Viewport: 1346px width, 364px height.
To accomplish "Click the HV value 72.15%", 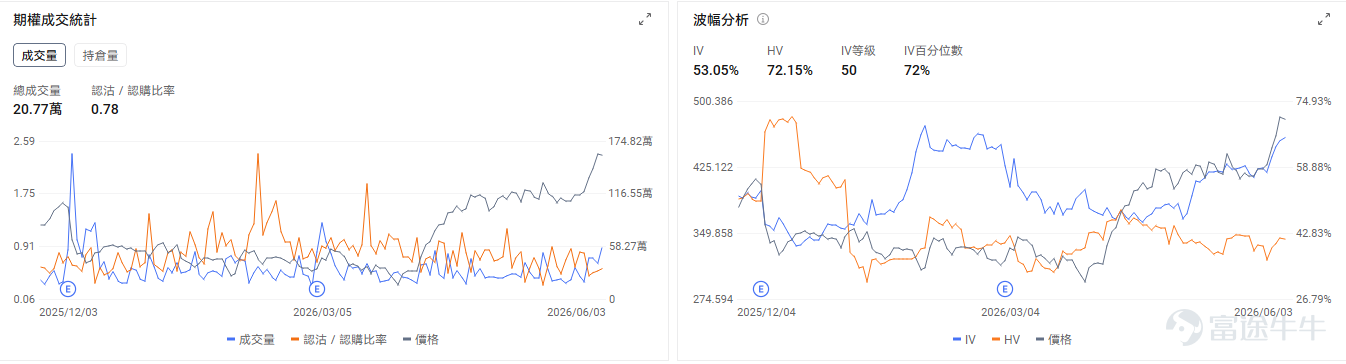I will point(790,70).
